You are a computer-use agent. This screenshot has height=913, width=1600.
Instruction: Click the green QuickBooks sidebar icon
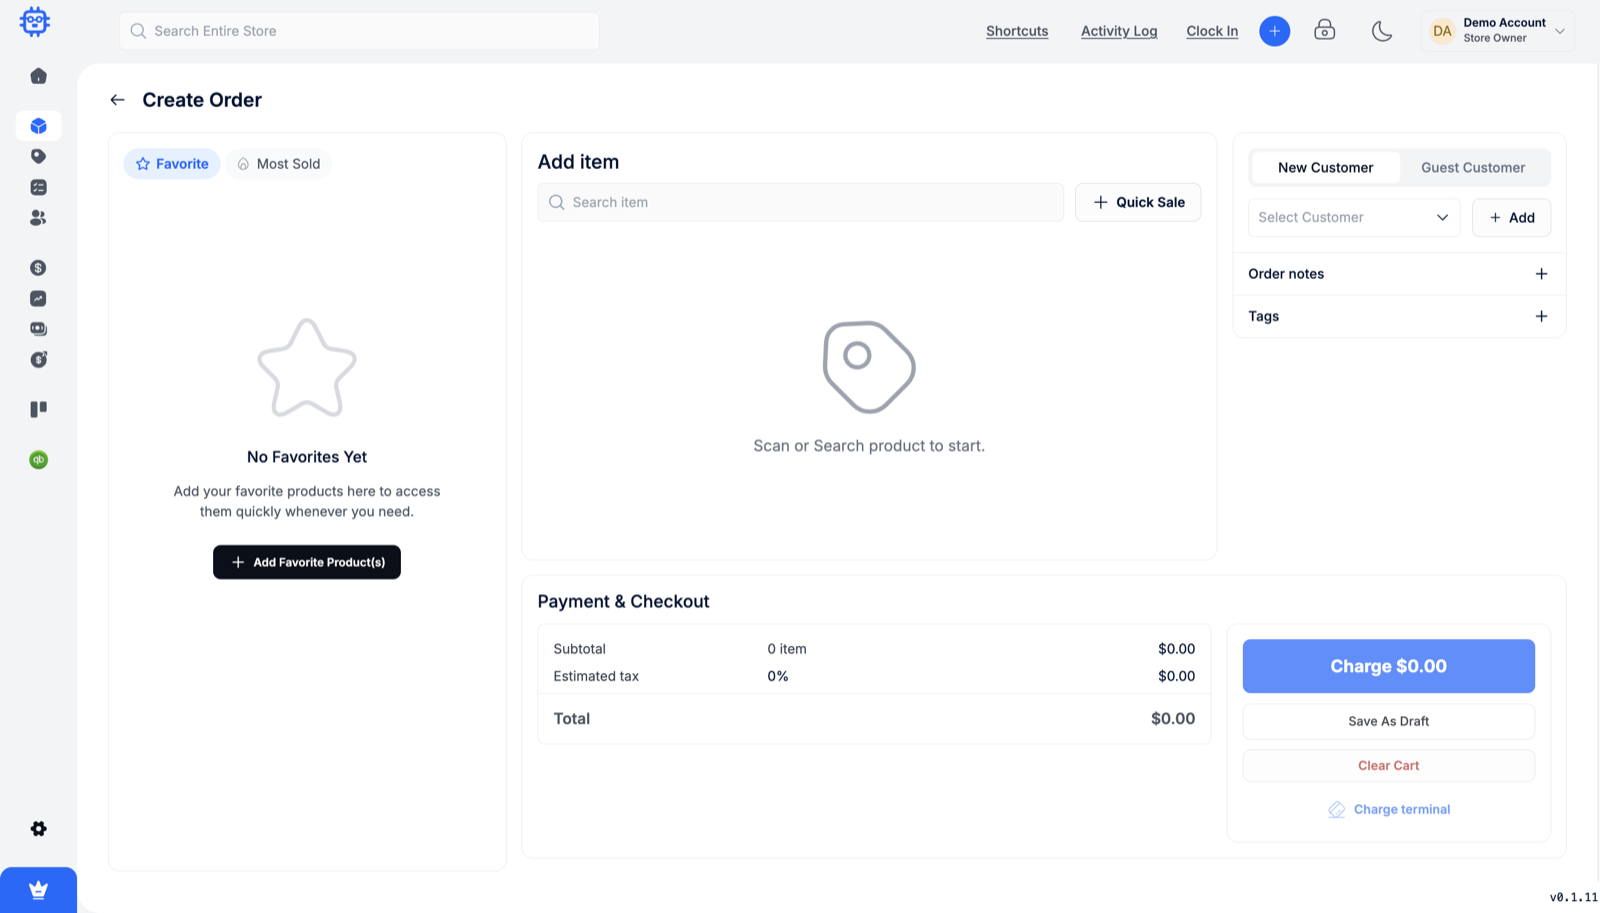[x=38, y=460]
